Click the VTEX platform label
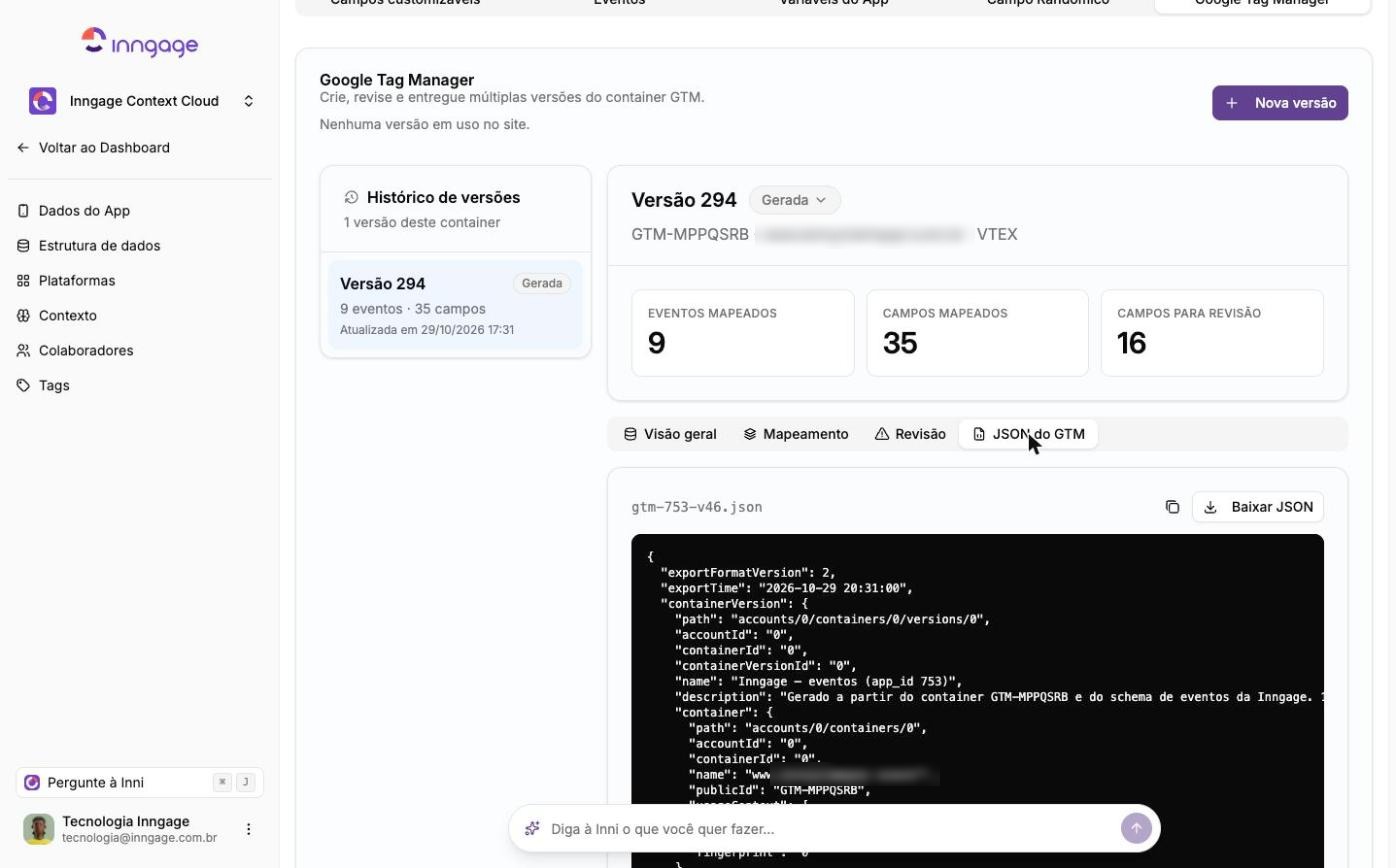This screenshot has height=868, width=1396. point(997,234)
